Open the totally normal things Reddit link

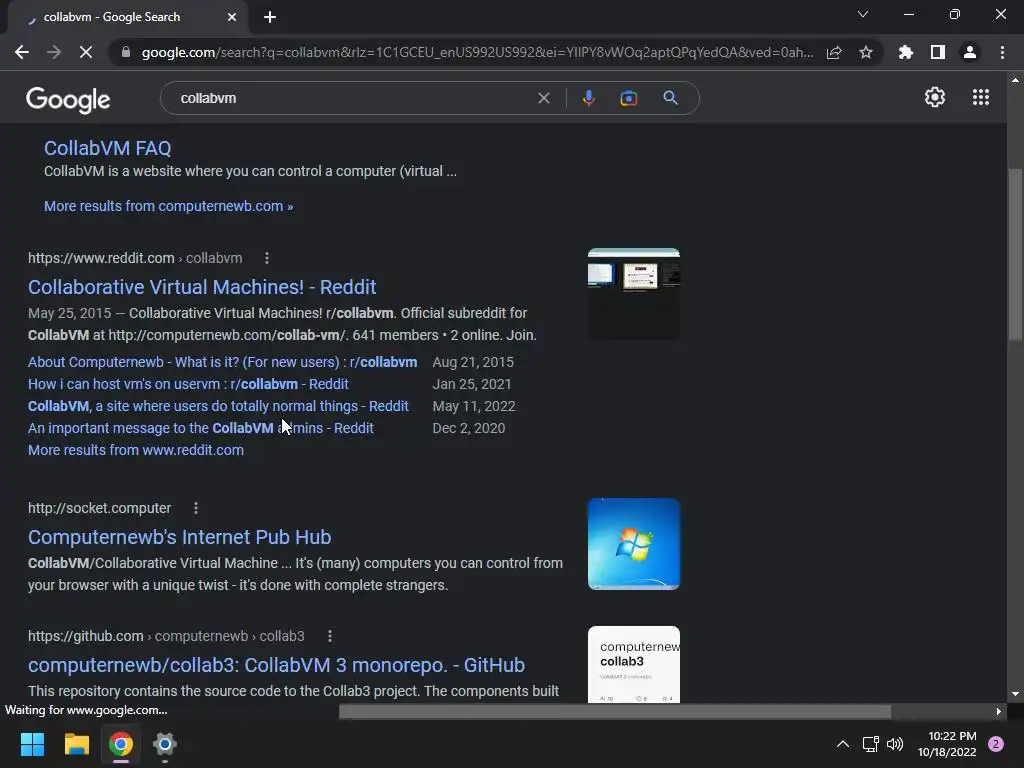(x=218, y=406)
